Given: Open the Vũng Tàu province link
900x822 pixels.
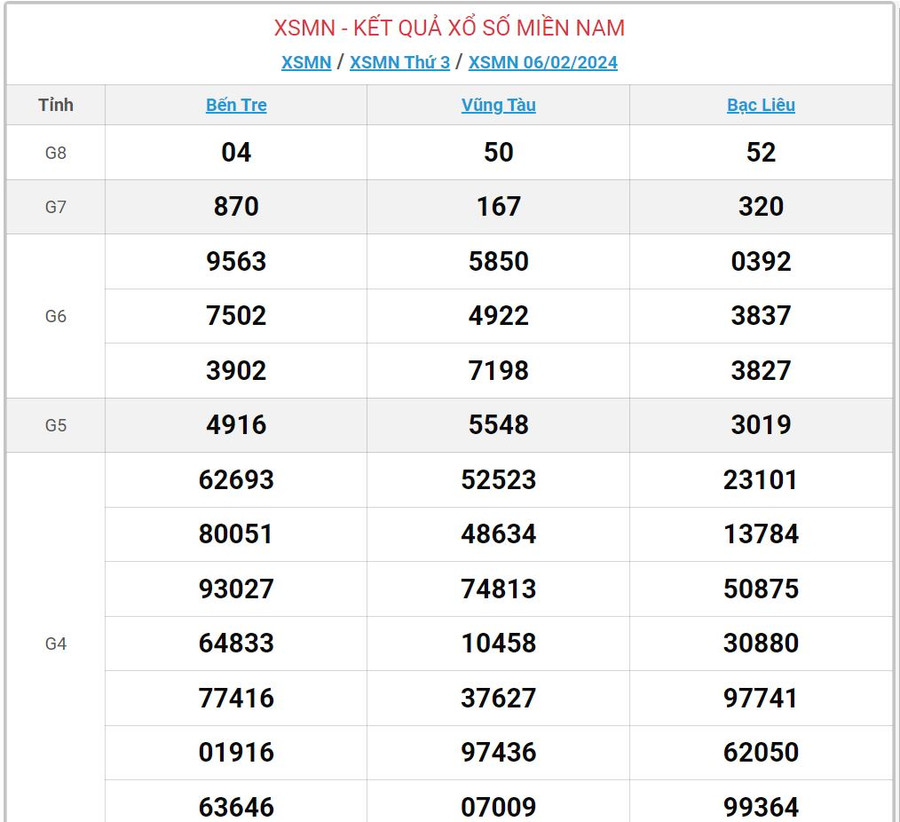Looking at the screenshot, I should [x=498, y=105].
